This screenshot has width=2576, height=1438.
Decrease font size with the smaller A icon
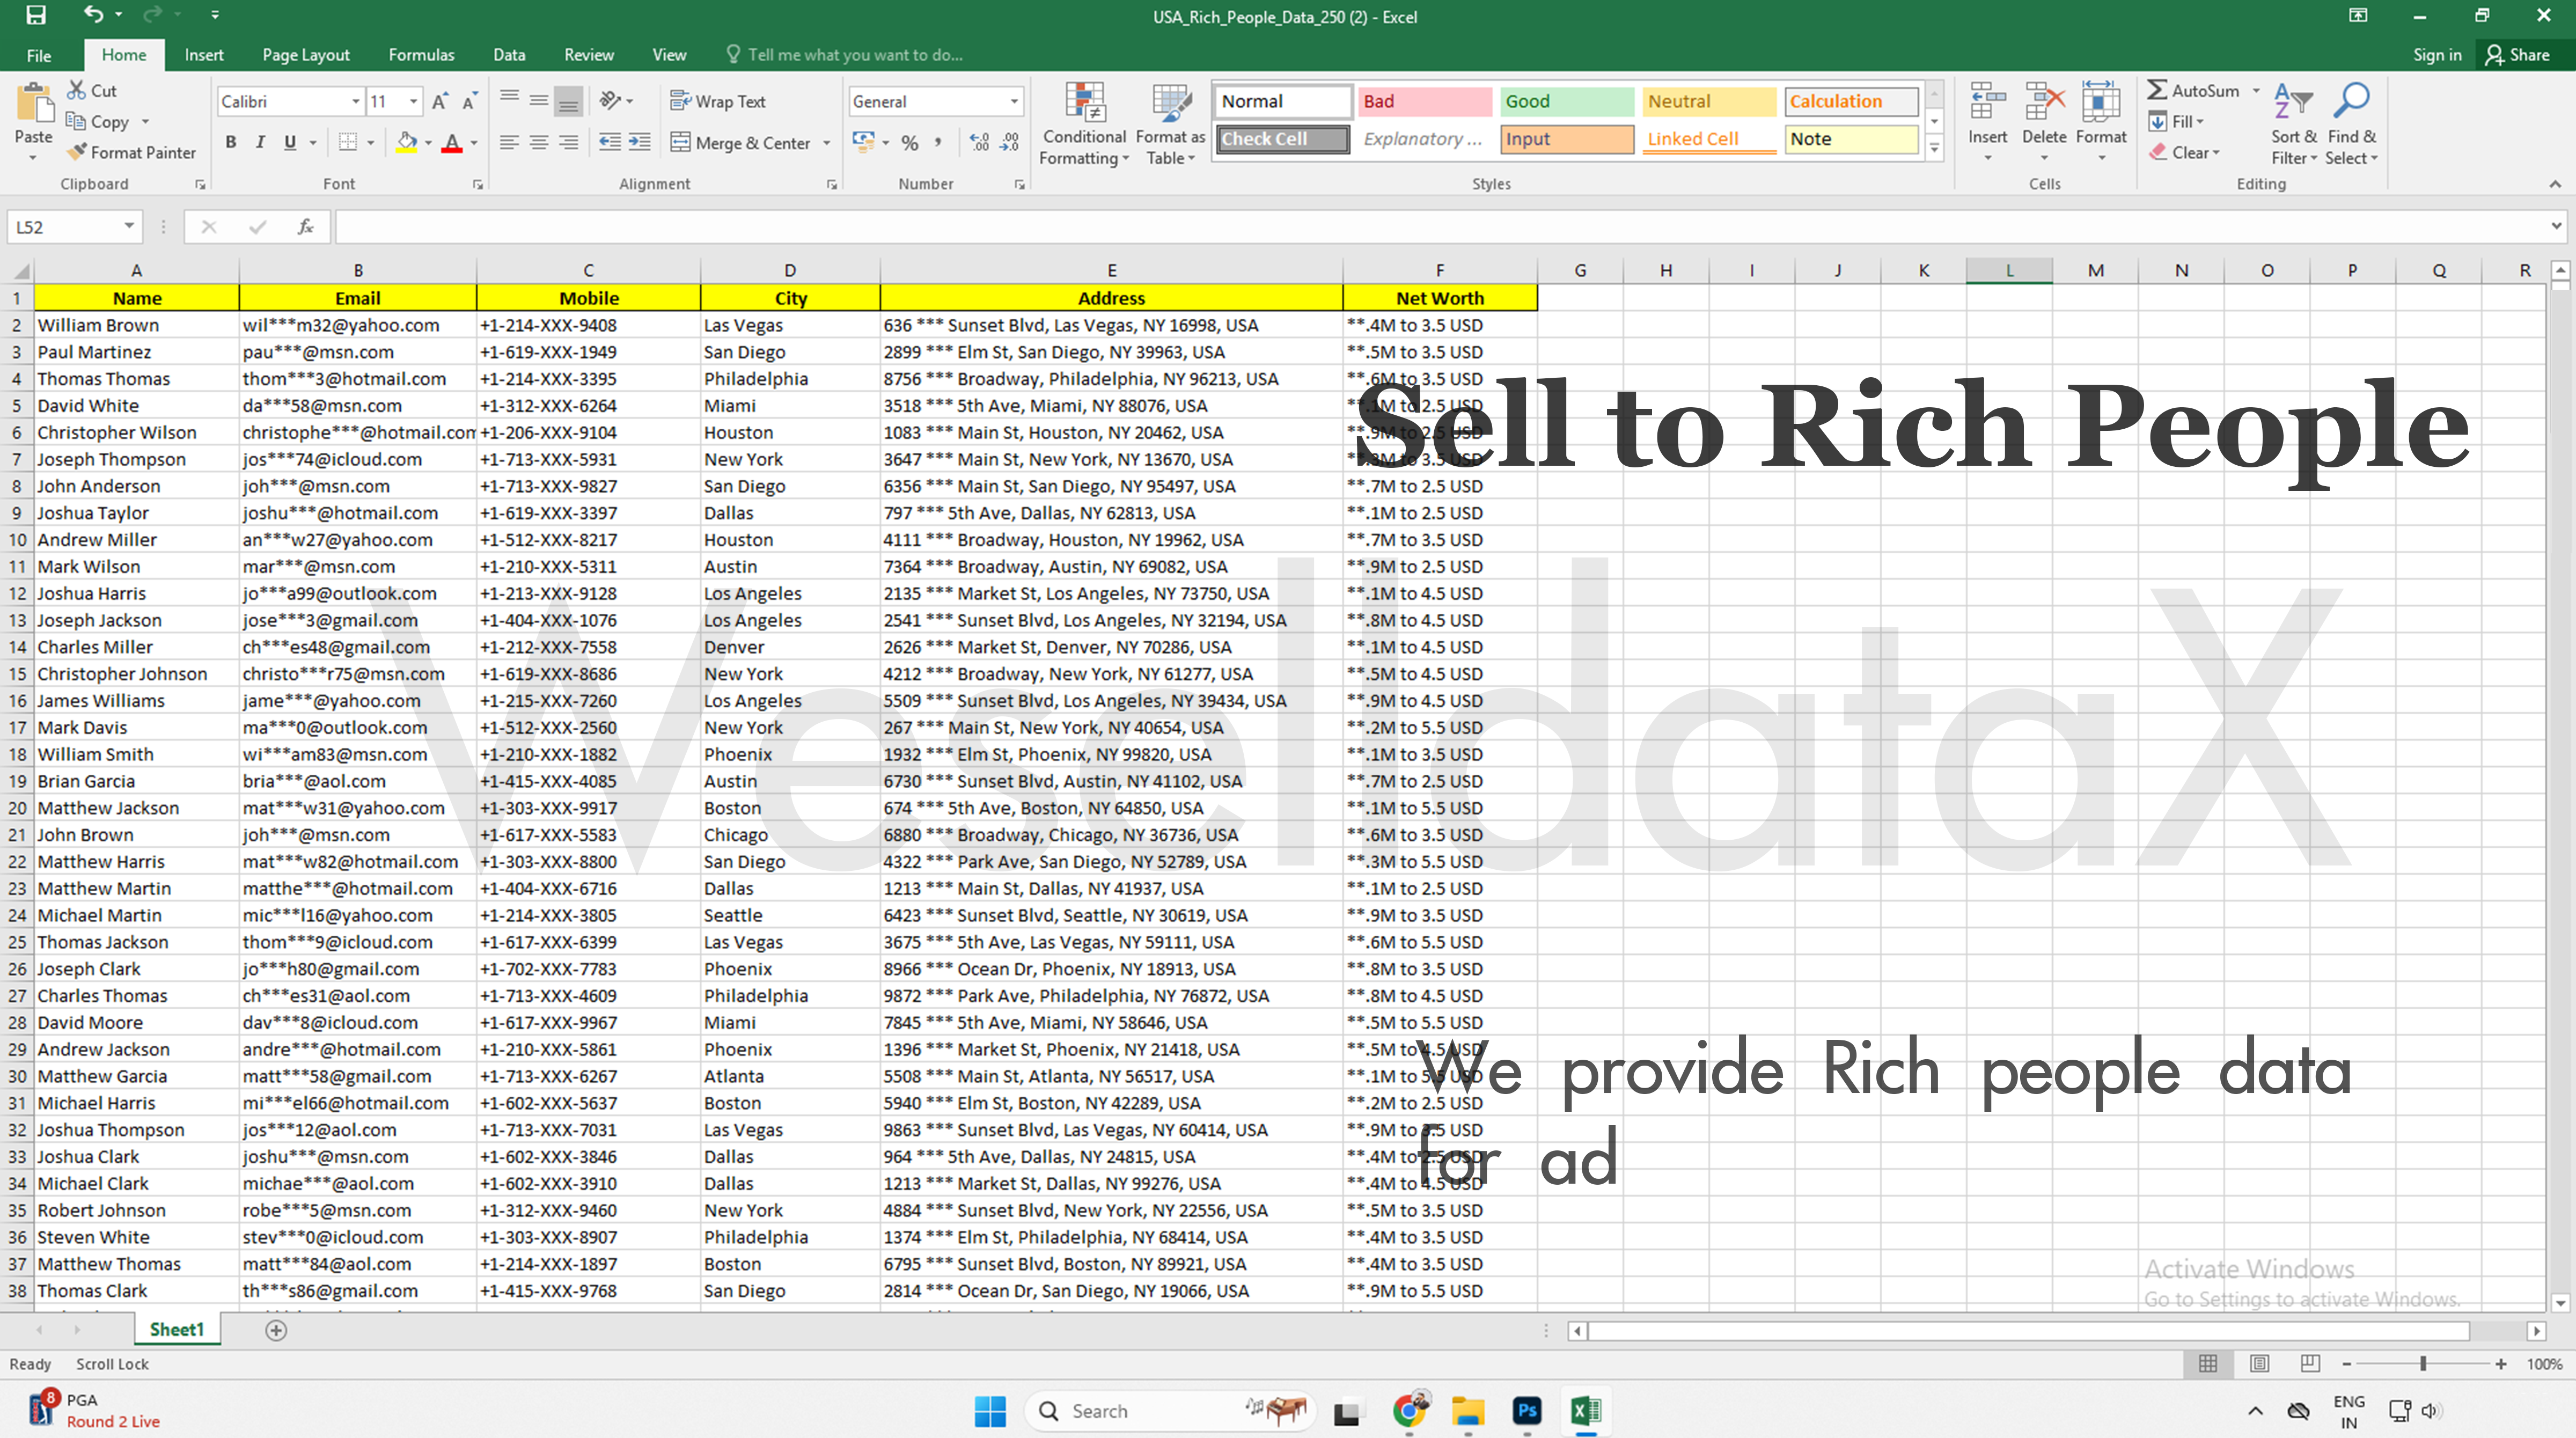(469, 101)
